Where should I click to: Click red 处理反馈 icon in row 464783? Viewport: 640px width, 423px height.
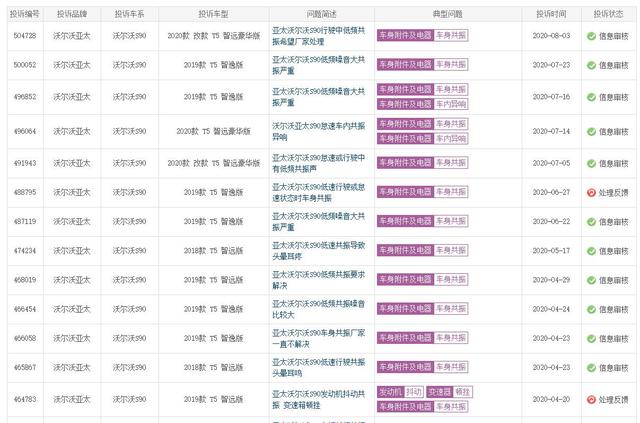[591, 399]
